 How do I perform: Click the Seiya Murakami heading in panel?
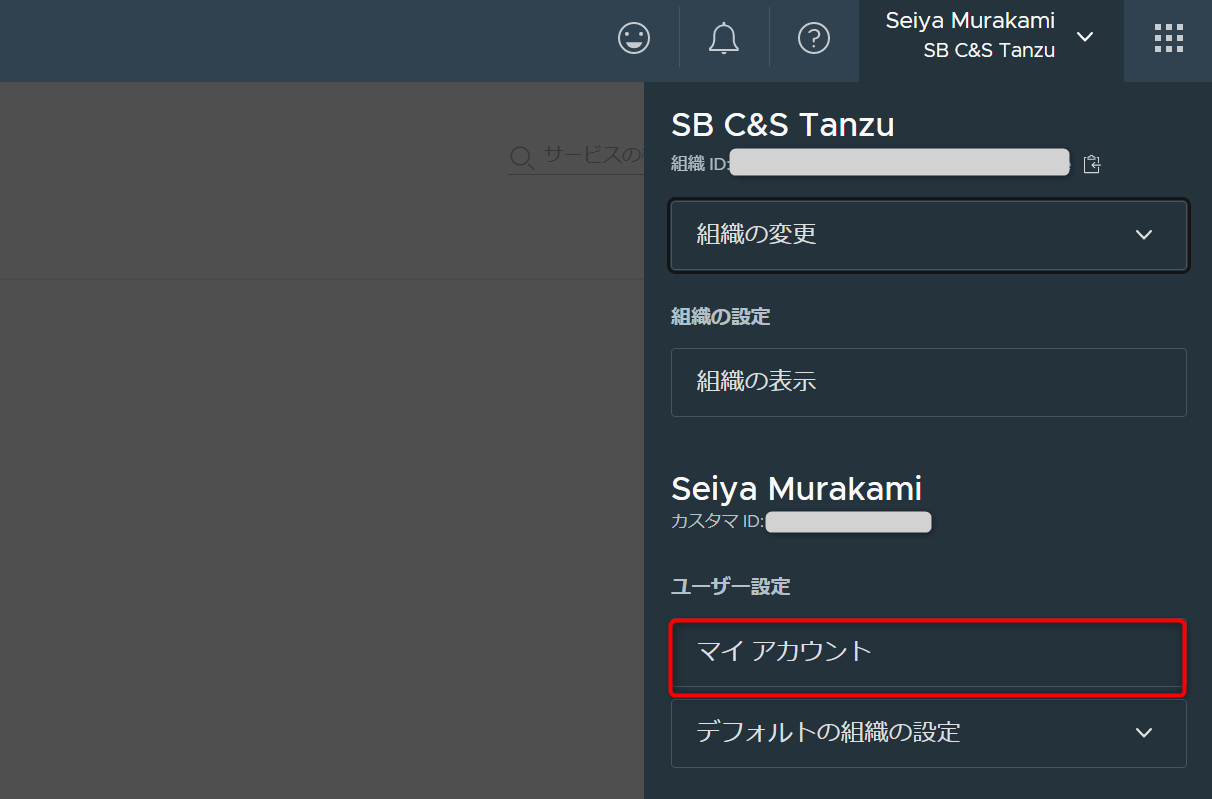click(x=796, y=489)
